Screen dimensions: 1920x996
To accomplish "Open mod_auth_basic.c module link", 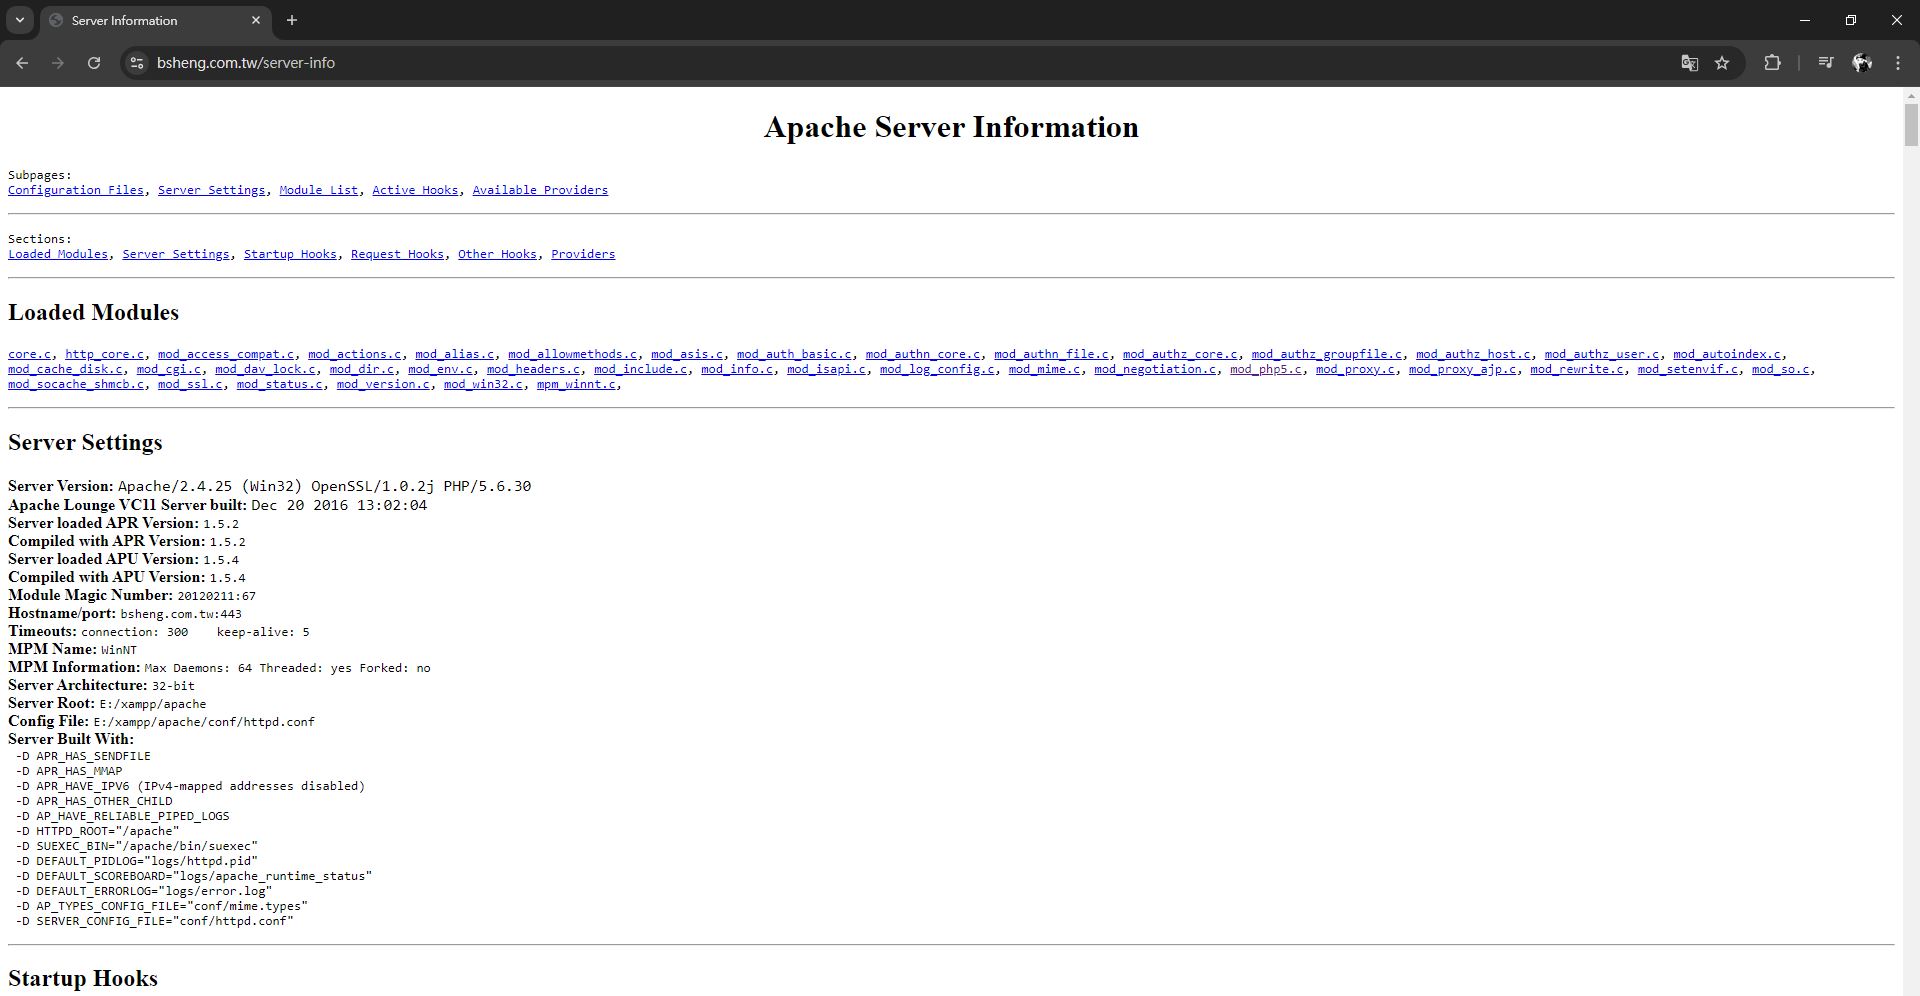I will 795,354.
